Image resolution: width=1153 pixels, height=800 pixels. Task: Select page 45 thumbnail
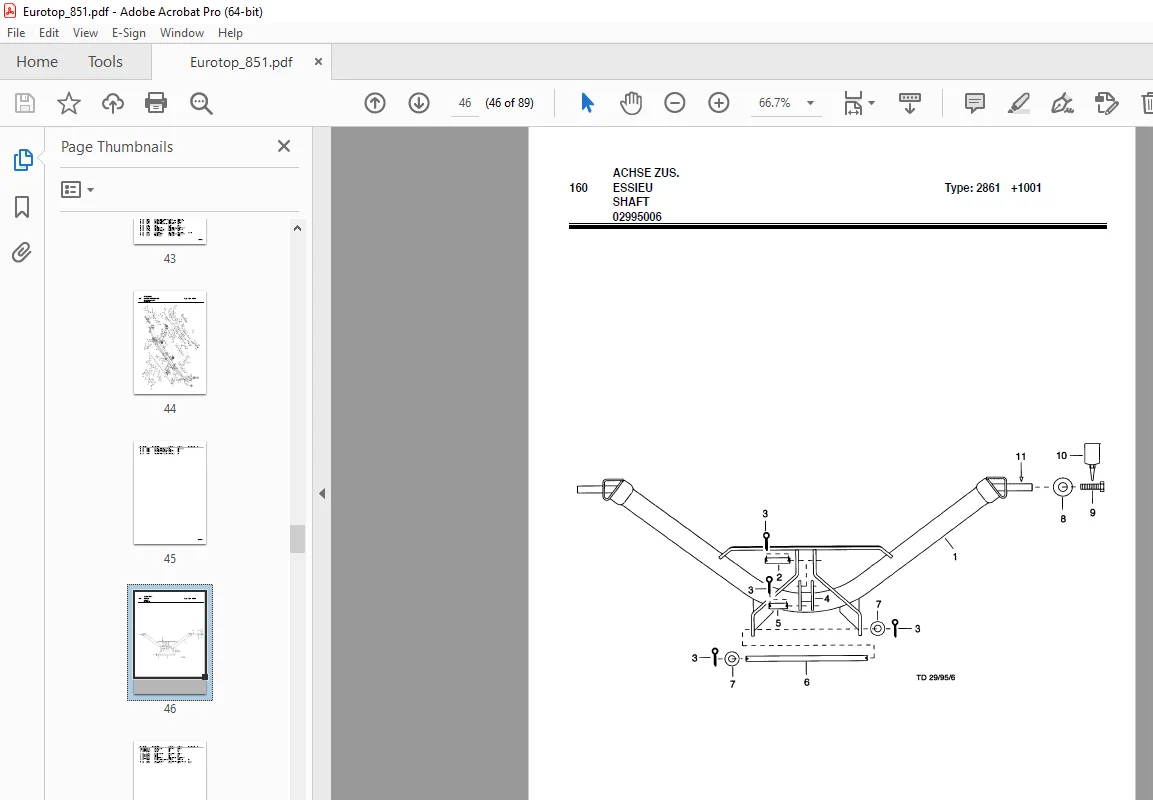[170, 493]
